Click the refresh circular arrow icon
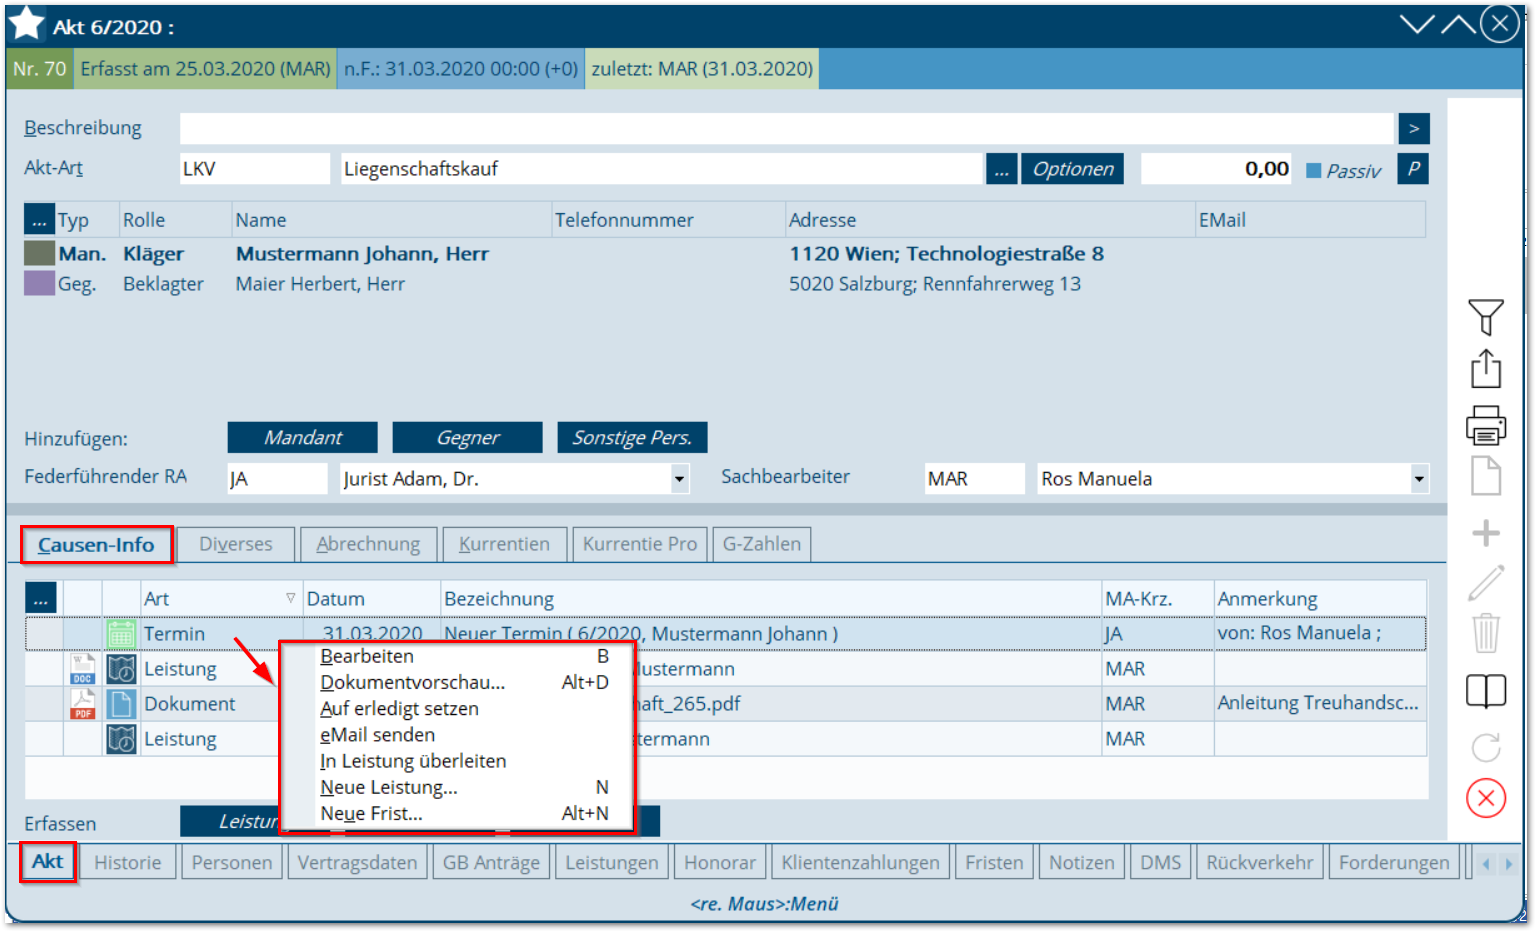Image resolution: width=1536 pixels, height=932 pixels. (x=1486, y=747)
